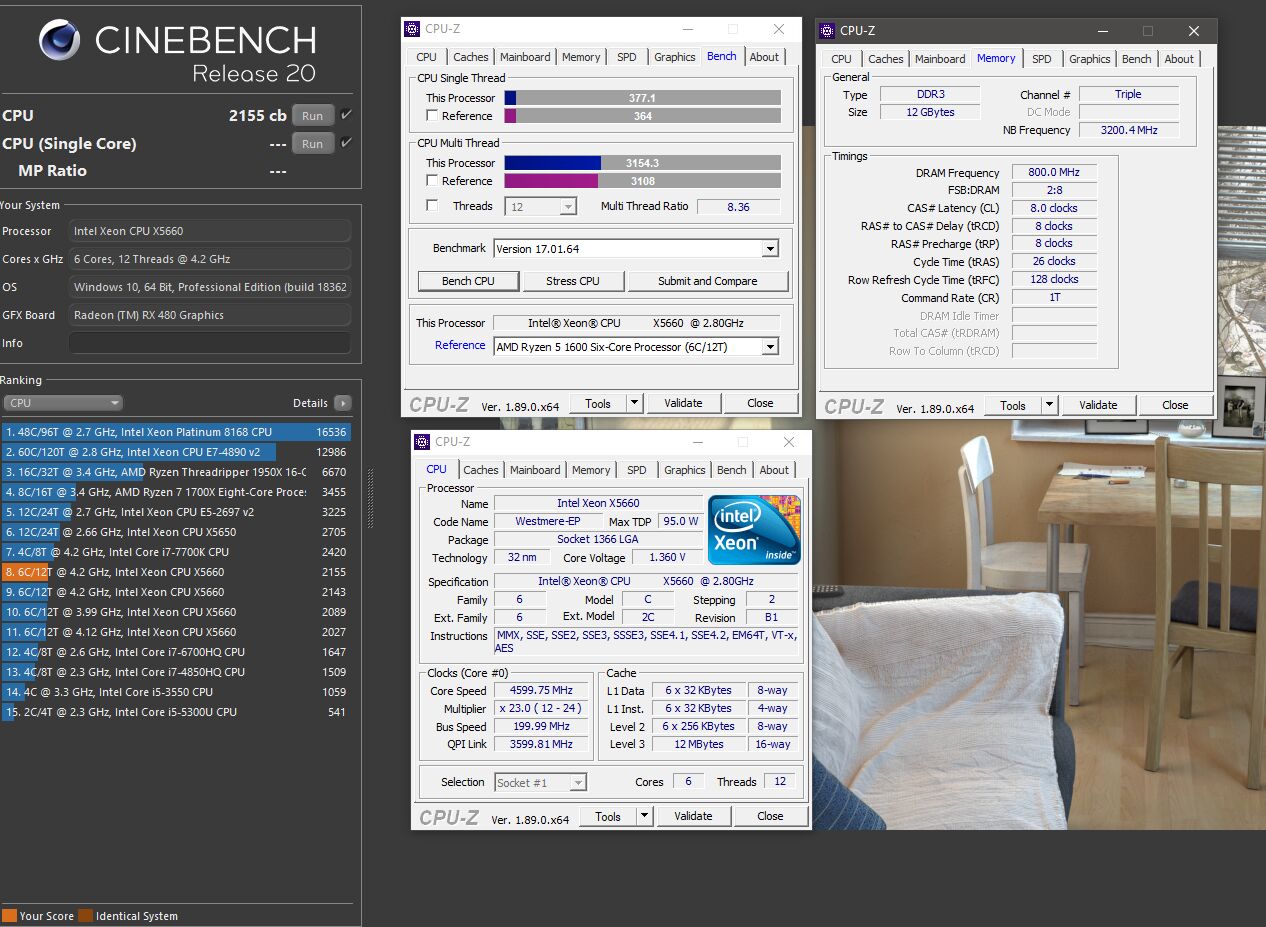Click the Intel Xeon inside logo

click(755, 530)
